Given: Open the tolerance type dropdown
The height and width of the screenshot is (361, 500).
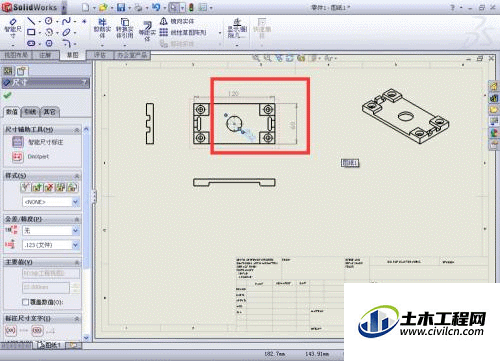Looking at the screenshot, I should click(x=76, y=230).
